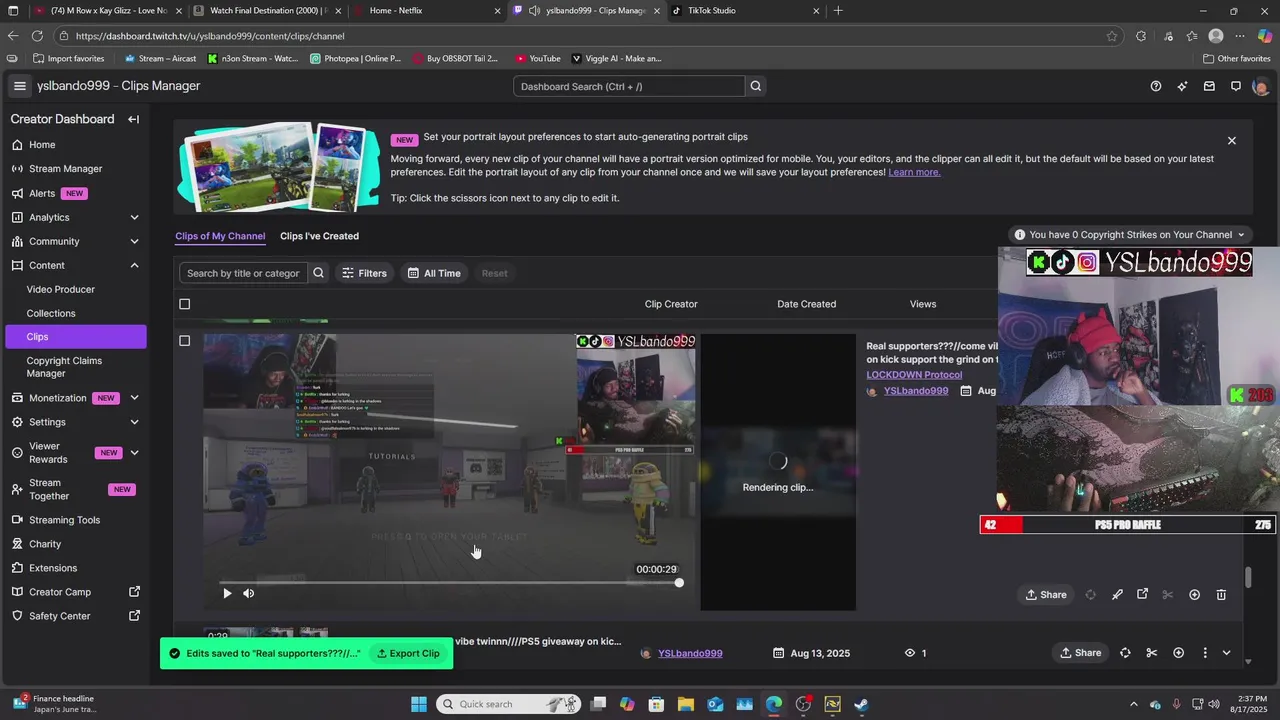1280x720 pixels.
Task: Select Clips of My Channel tab
Action: point(220,236)
